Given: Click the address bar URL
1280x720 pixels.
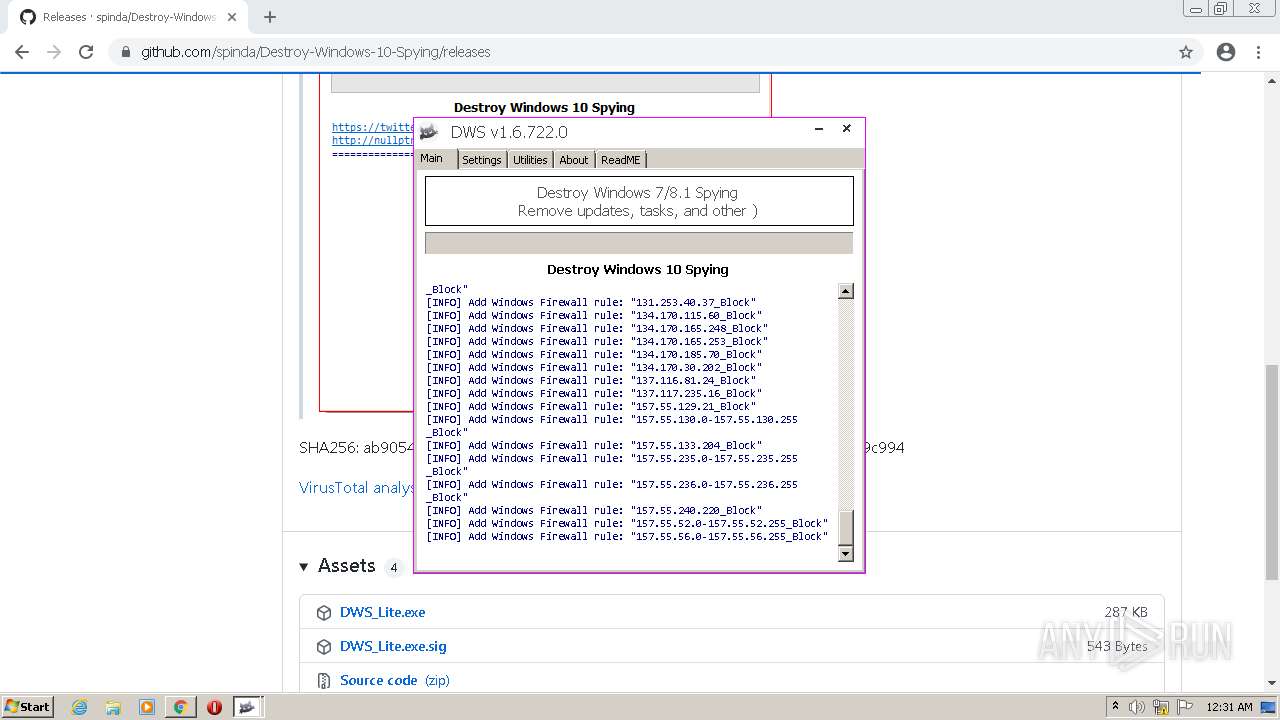Looking at the screenshot, I should point(316,52).
